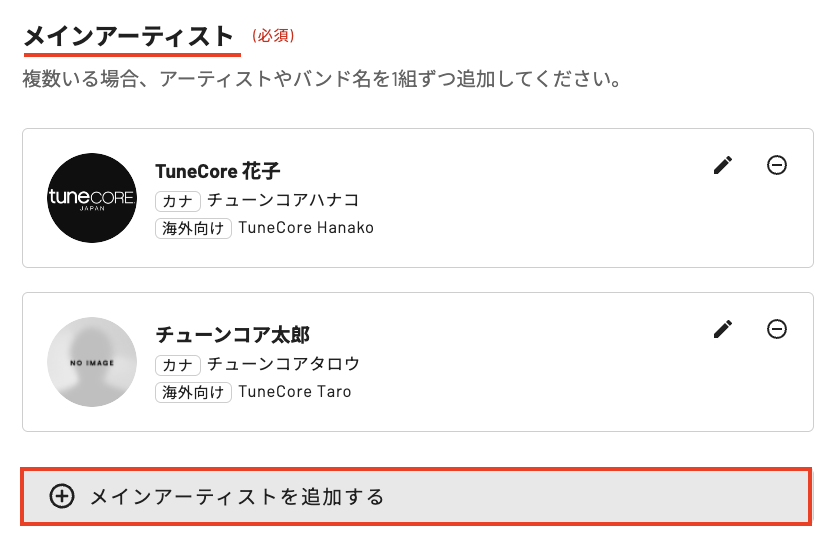This screenshot has width=840, height=544.
Task: Click the red (必須) required label
Action: 273,36
